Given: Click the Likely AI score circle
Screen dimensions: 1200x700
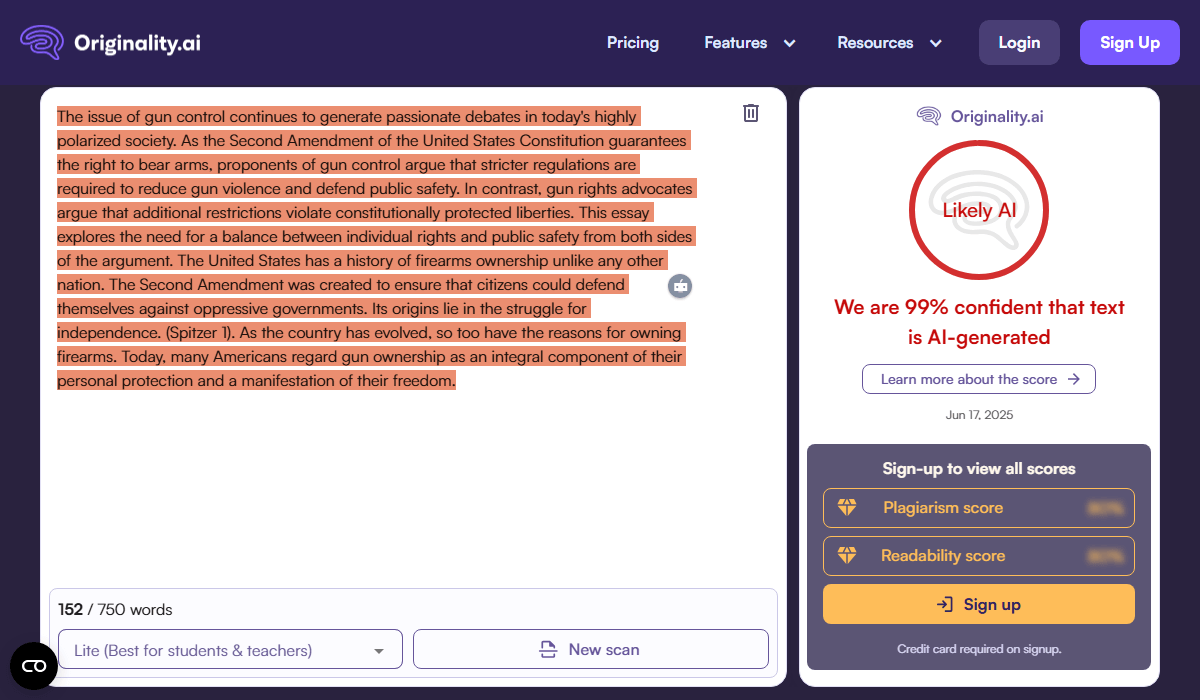Looking at the screenshot, I should pyautogui.click(x=979, y=210).
